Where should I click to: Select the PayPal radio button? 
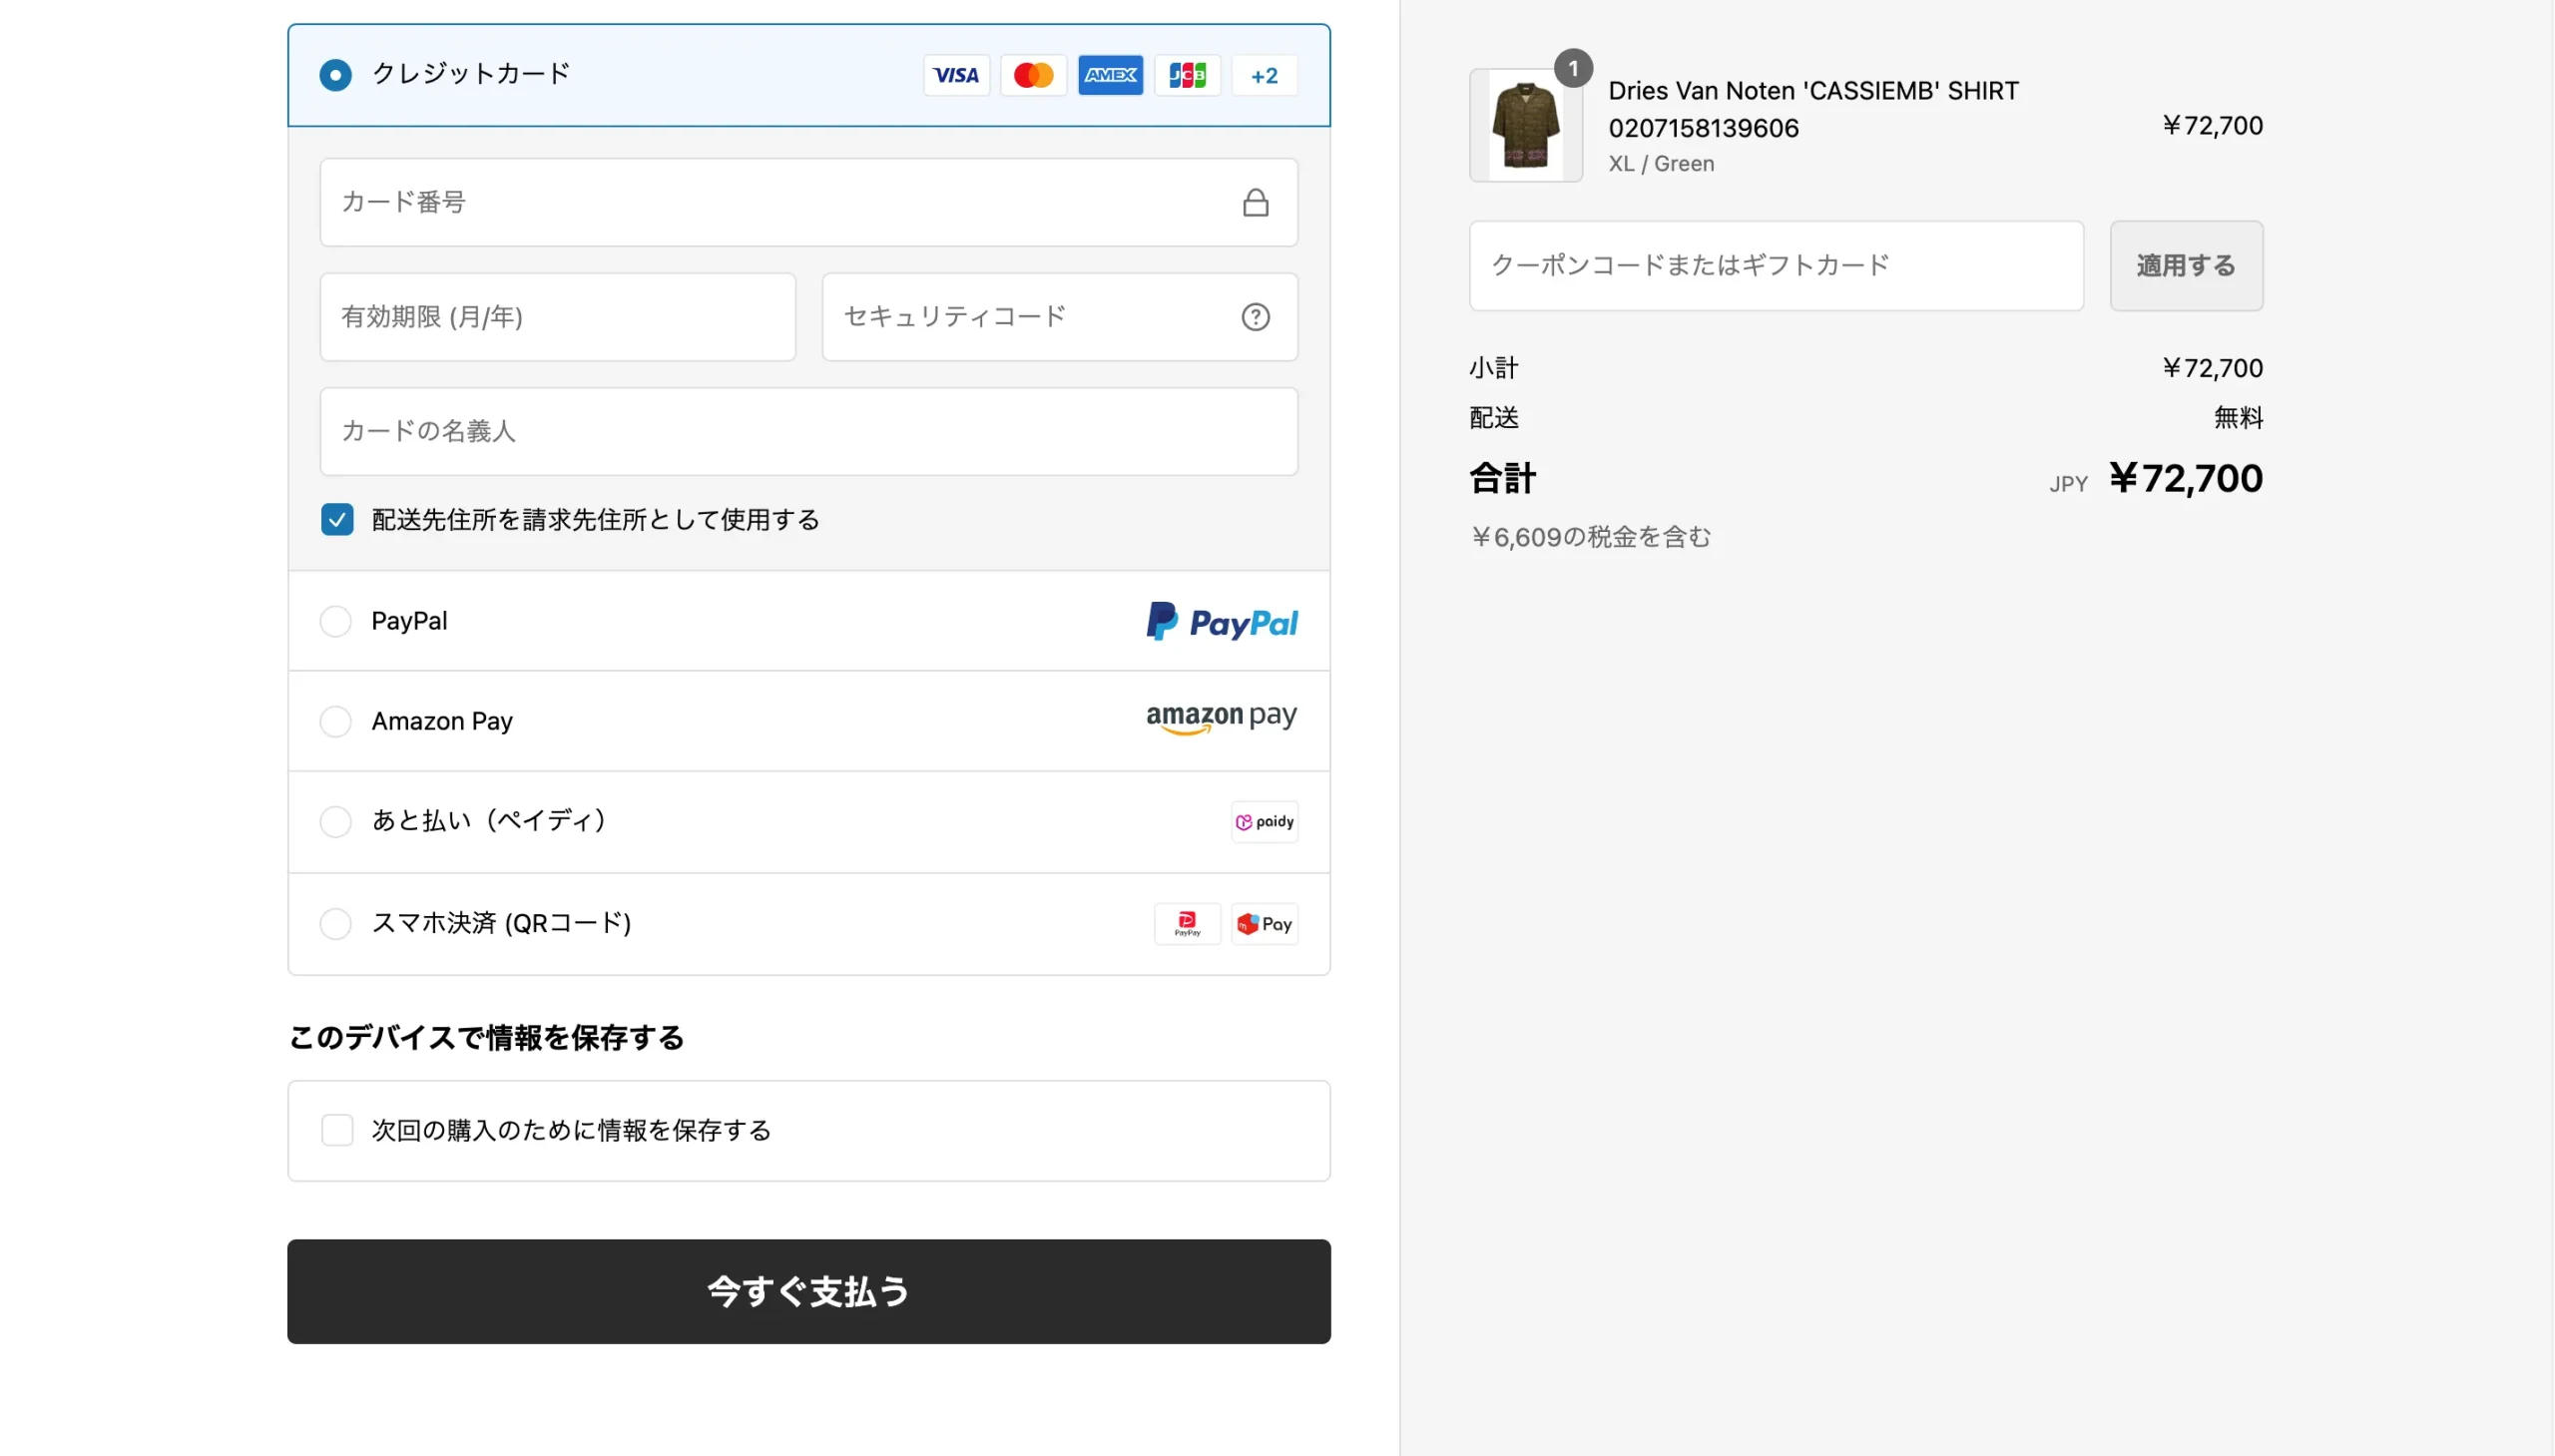coord(335,621)
